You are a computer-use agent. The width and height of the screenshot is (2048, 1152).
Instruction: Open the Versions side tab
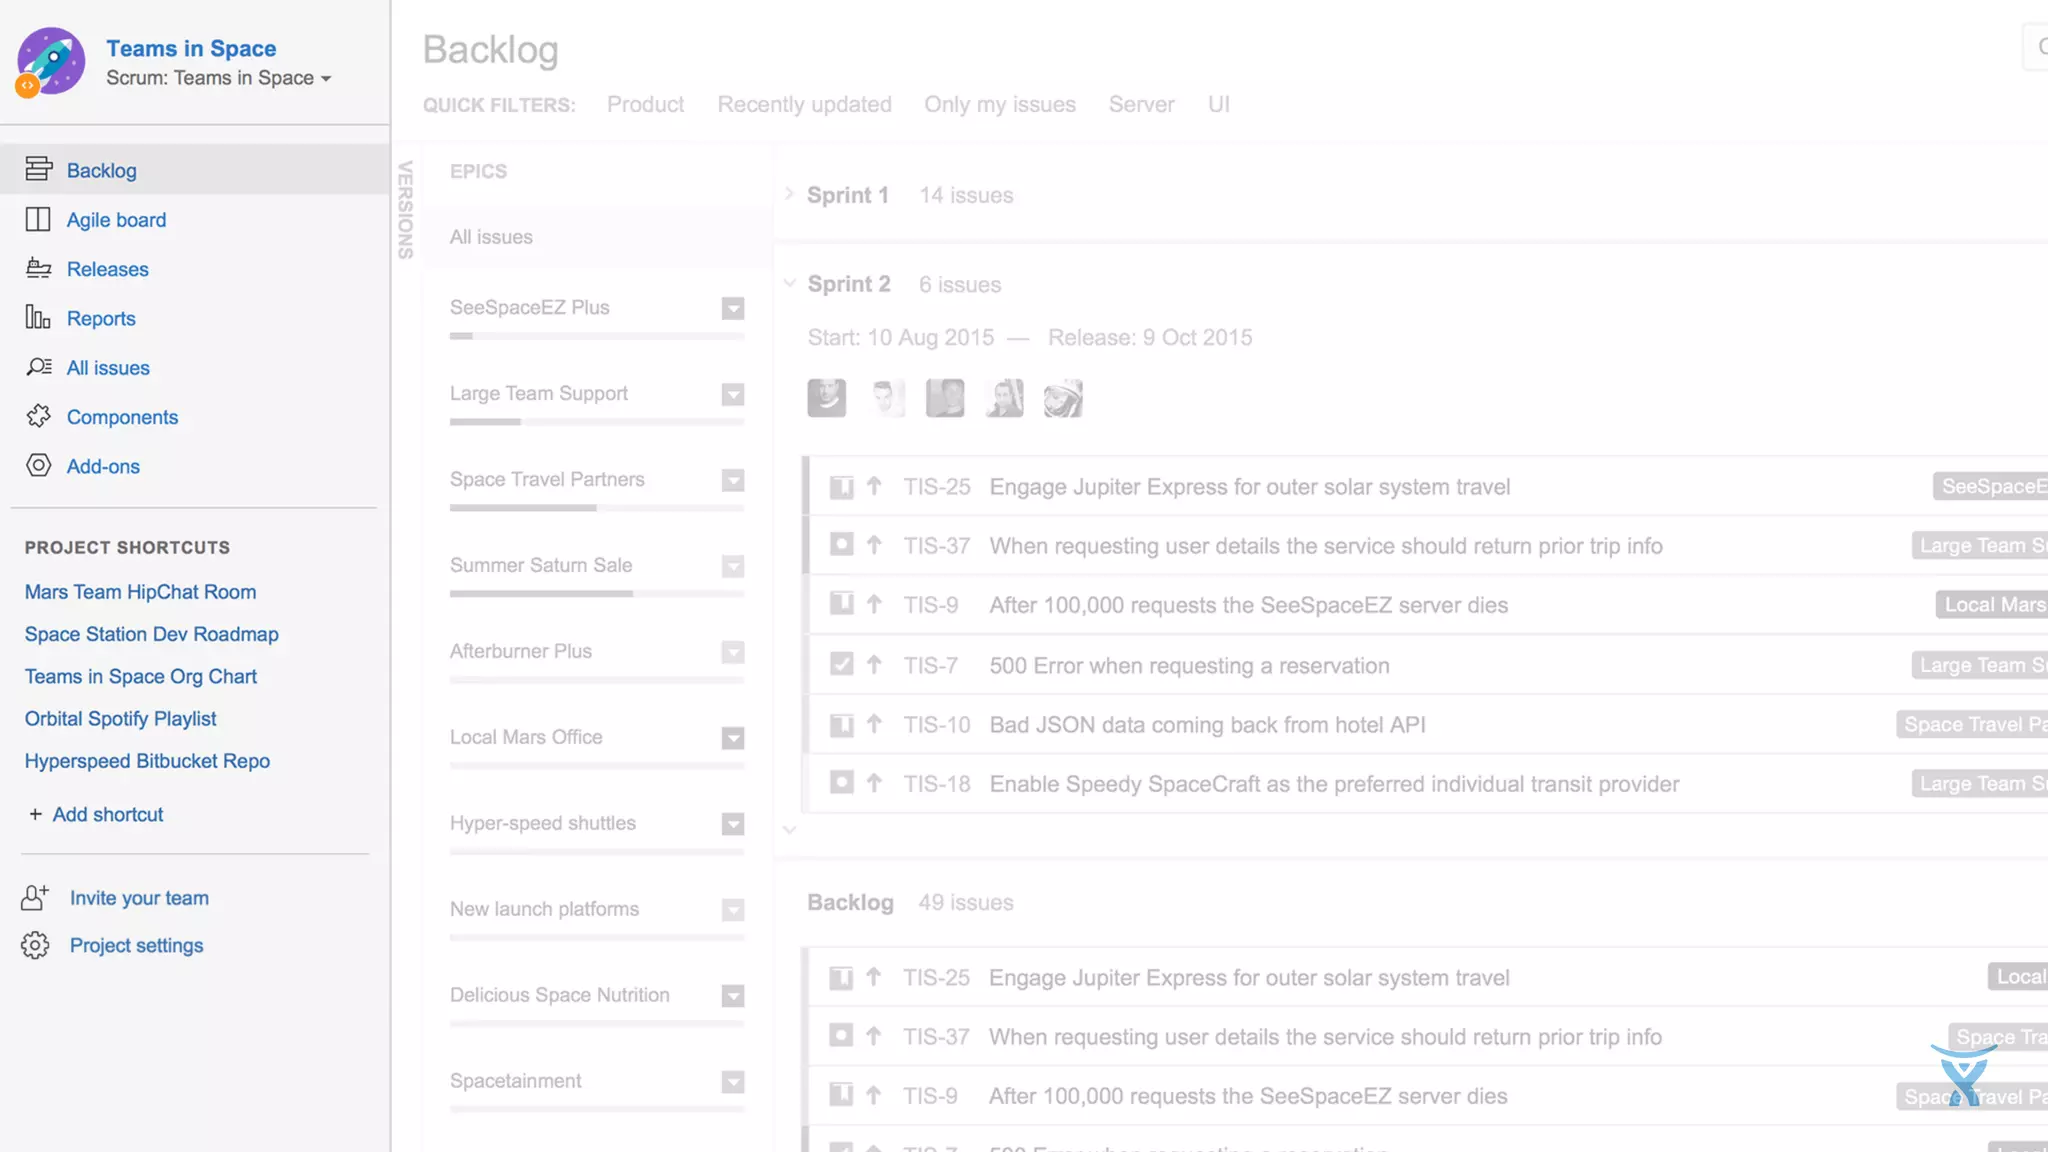[x=405, y=210]
